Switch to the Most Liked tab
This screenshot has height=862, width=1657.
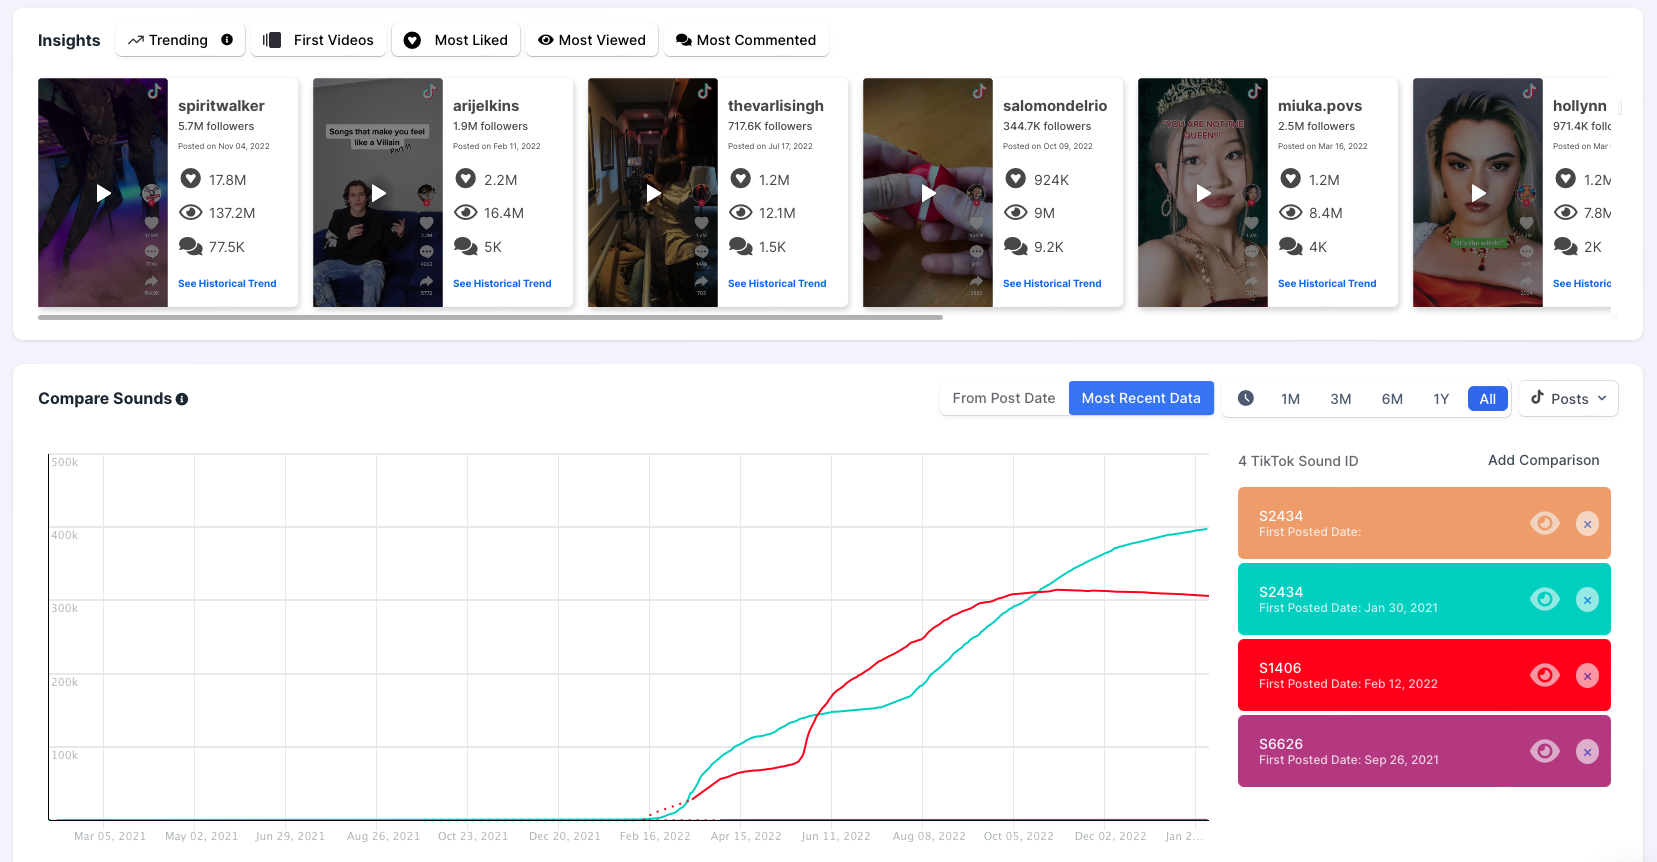click(456, 40)
